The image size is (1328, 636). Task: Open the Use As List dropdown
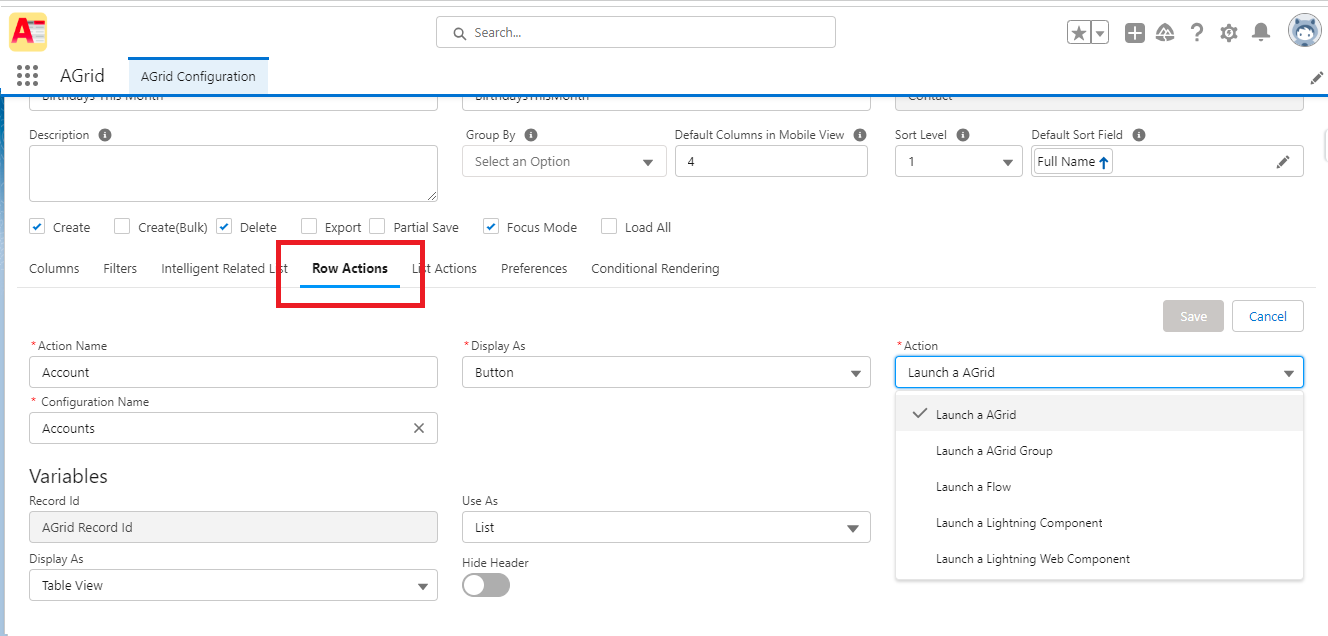pyautogui.click(x=666, y=527)
